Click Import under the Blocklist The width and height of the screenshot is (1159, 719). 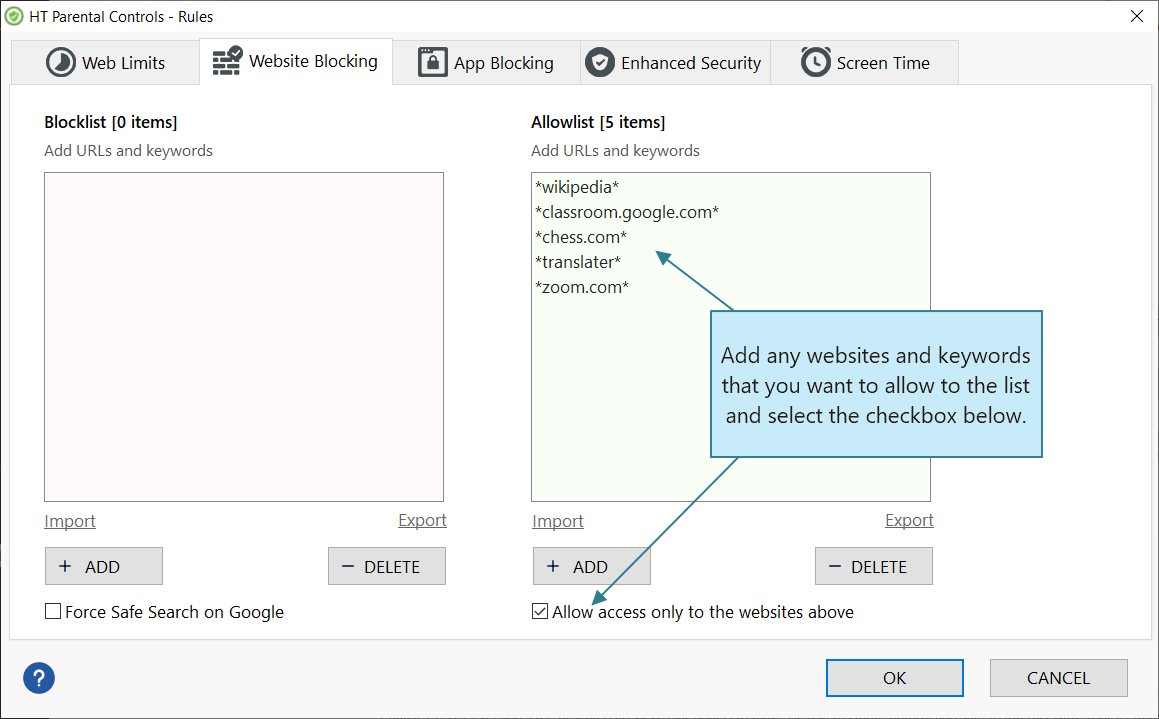70,521
